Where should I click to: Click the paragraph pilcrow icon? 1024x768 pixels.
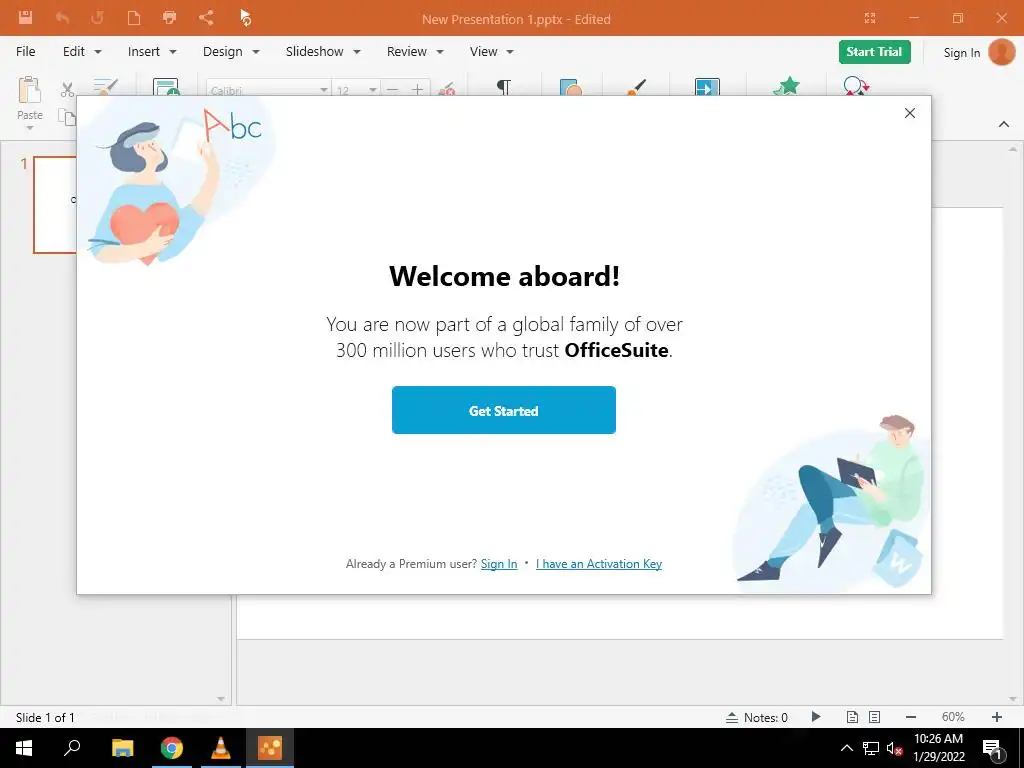(x=504, y=88)
